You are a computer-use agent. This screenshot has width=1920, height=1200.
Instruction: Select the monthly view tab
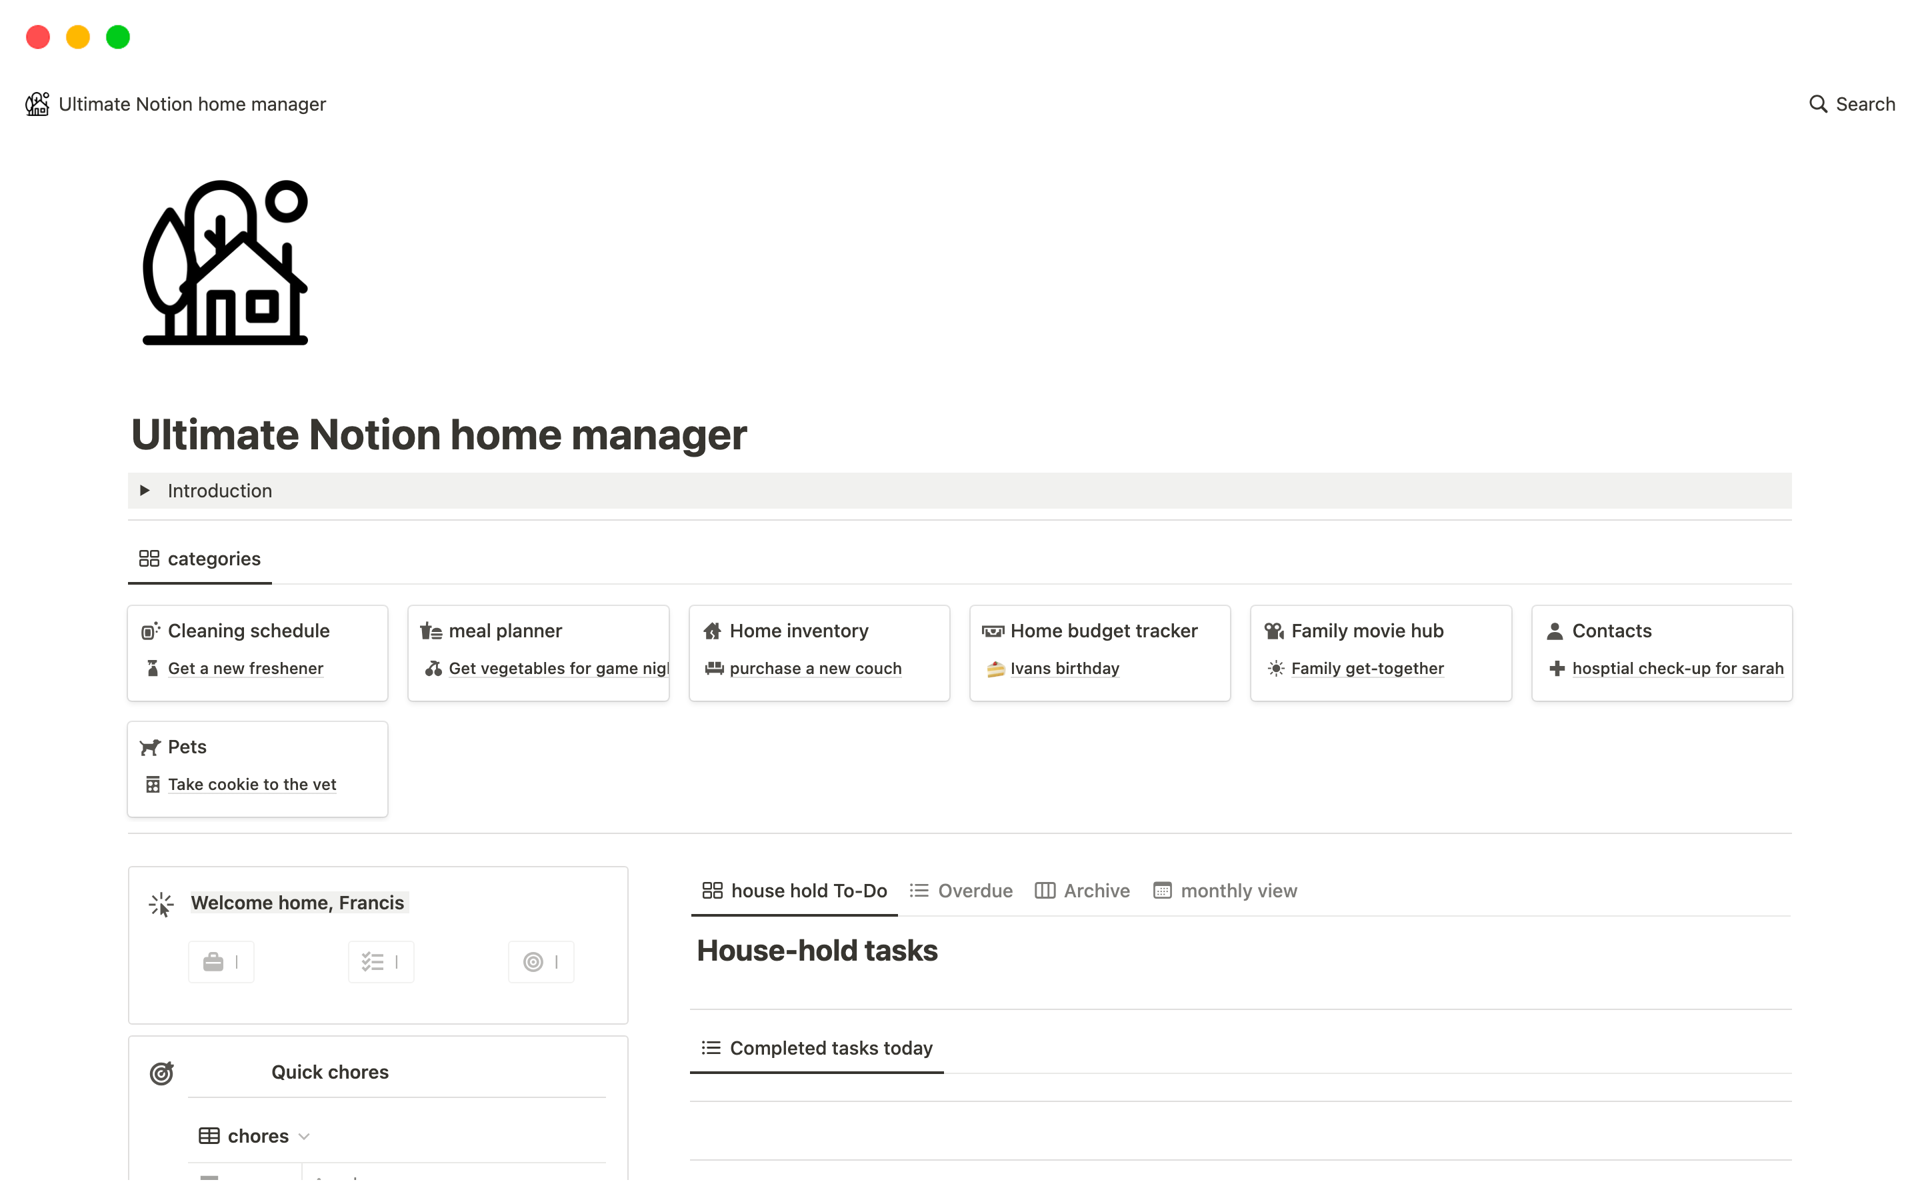click(1225, 891)
